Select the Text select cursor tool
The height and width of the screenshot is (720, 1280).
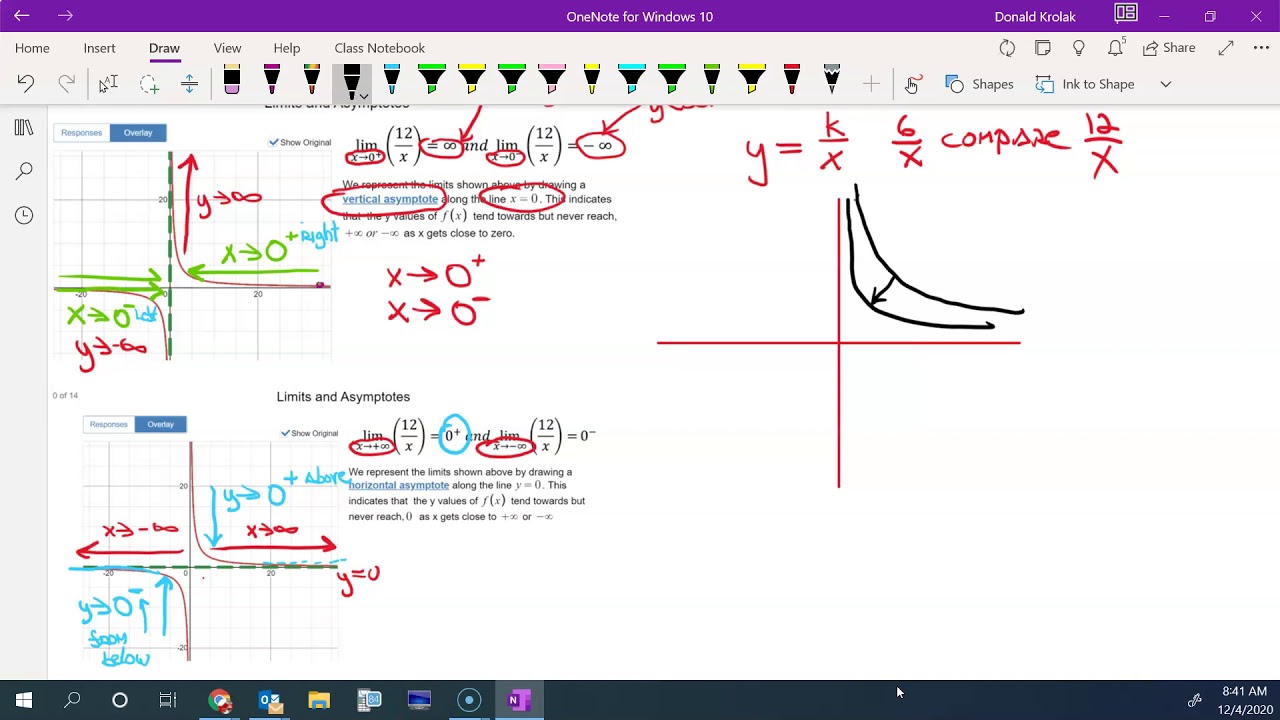108,84
